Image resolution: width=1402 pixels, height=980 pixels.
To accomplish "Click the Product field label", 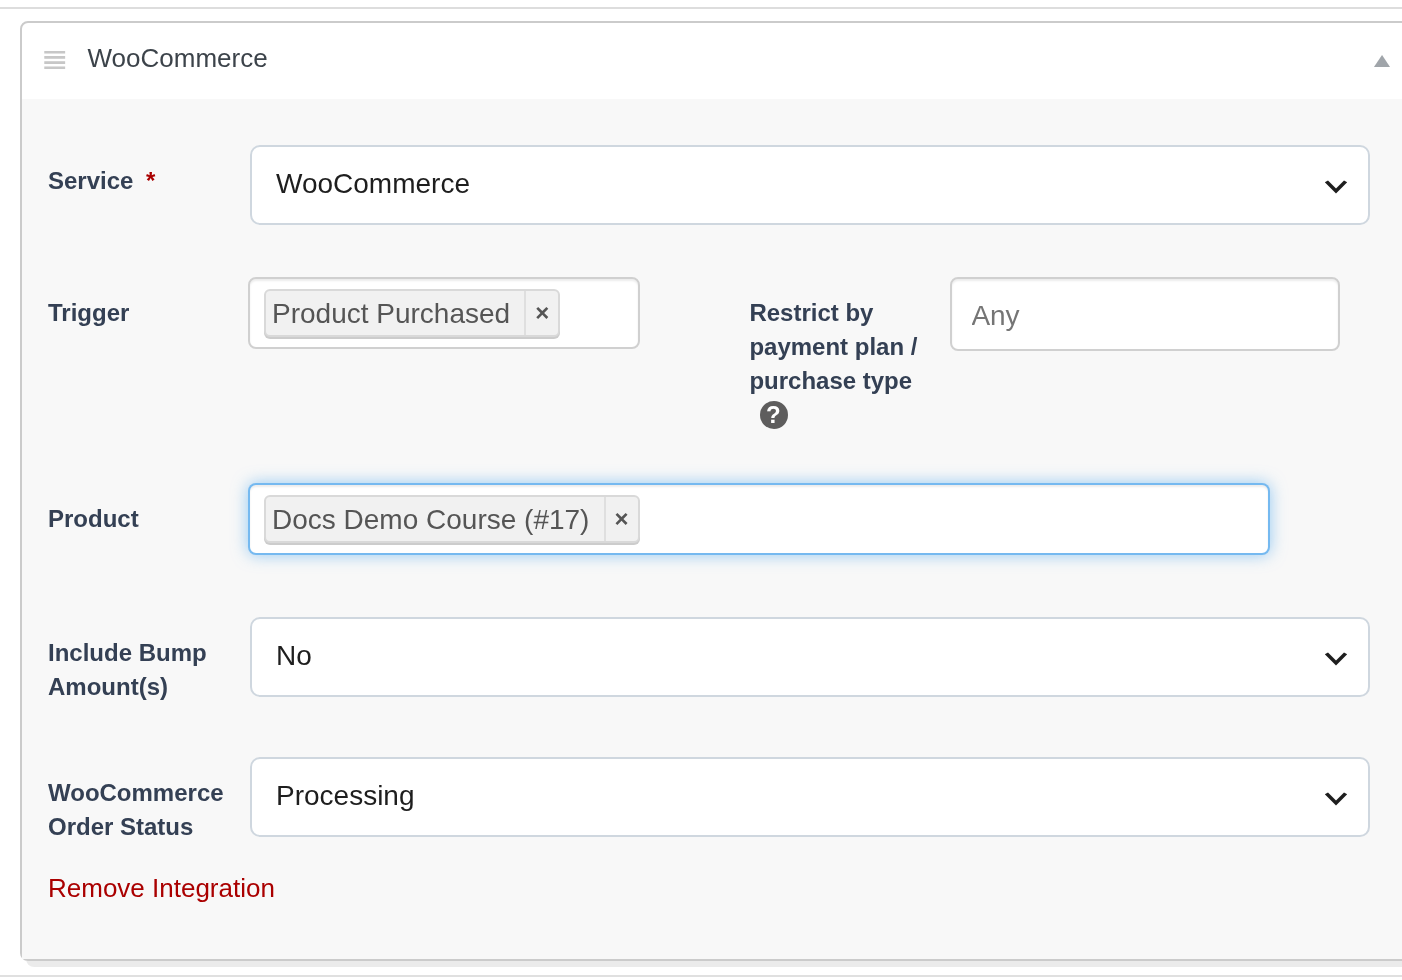I will click(93, 519).
